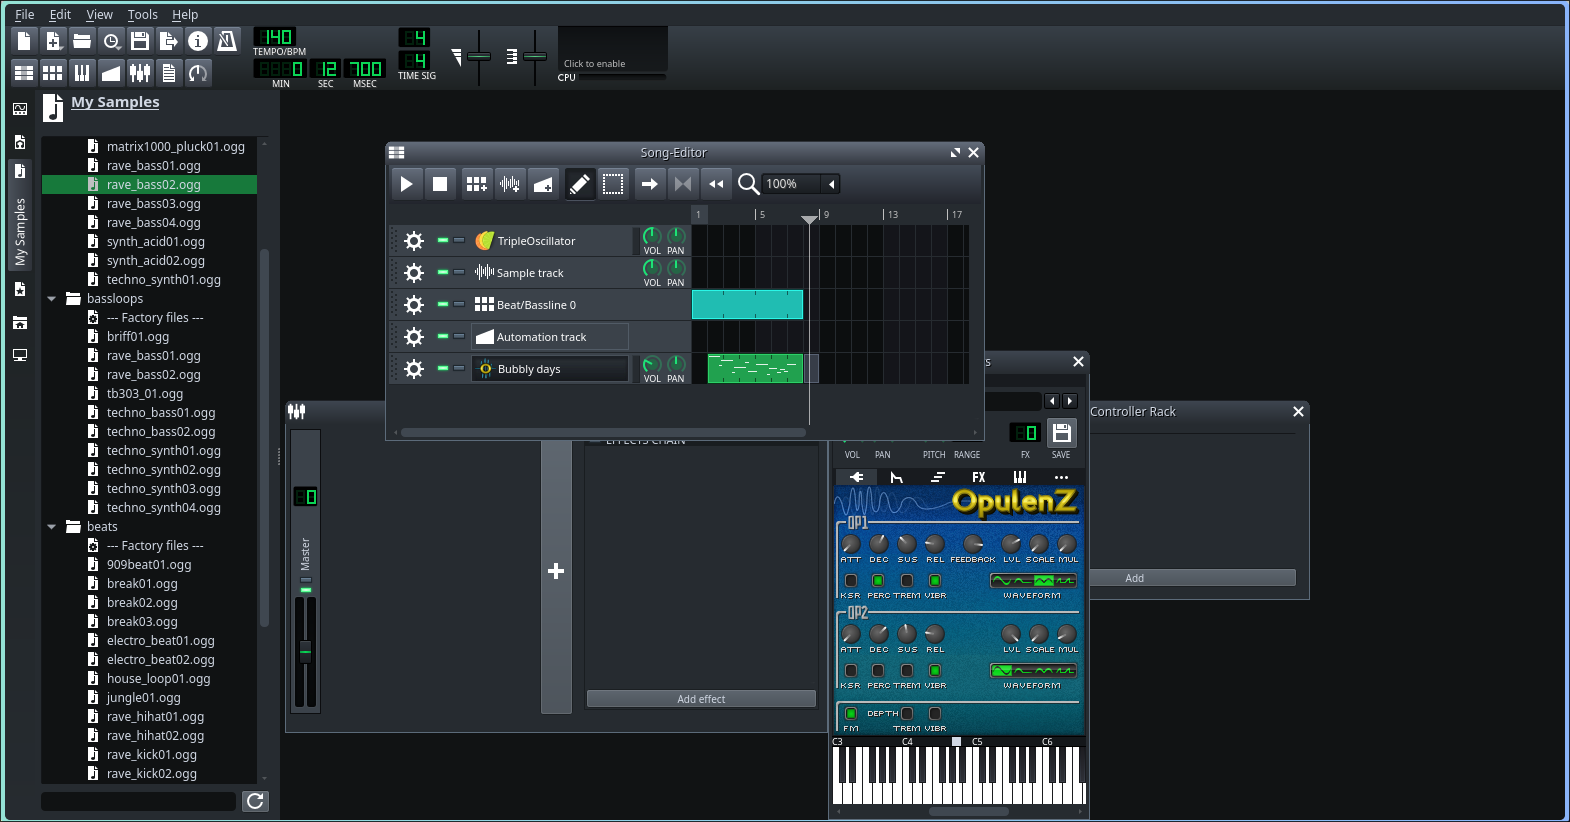Toggle the FM switch in OpulenZ
Screen dimensions: 1570x822
point(851,713)
